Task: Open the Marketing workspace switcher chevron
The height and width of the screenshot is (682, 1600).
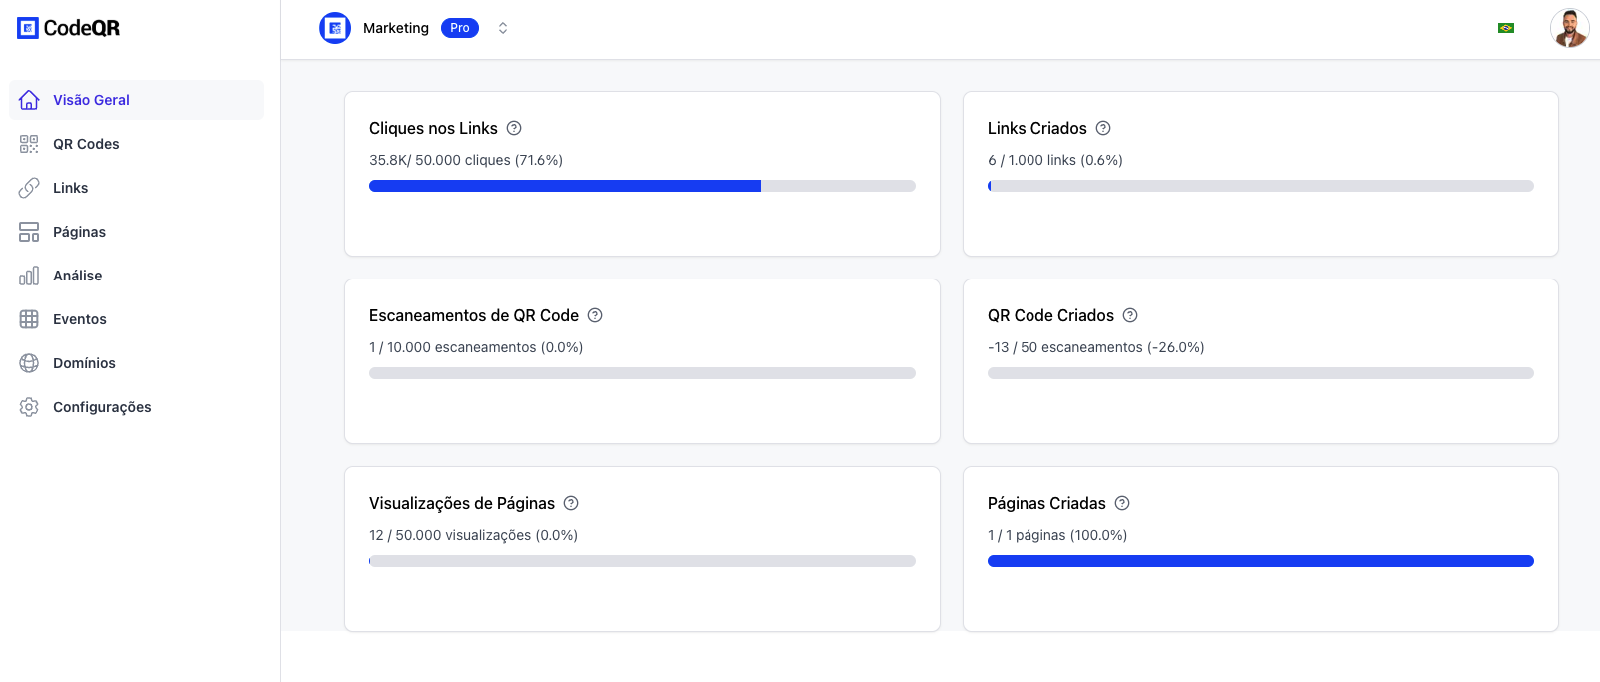Action: 503,28
